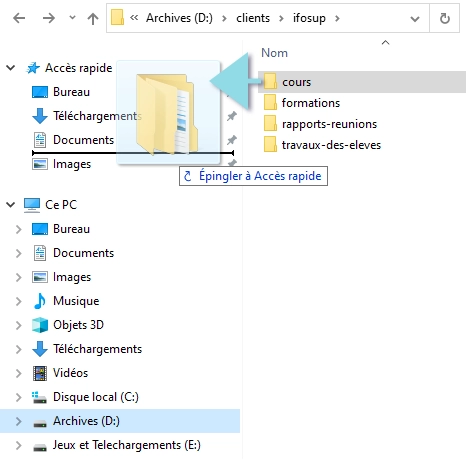Open the formations folder
The height and width of the screenshot is (465, 466).
(x=311, y=103)
